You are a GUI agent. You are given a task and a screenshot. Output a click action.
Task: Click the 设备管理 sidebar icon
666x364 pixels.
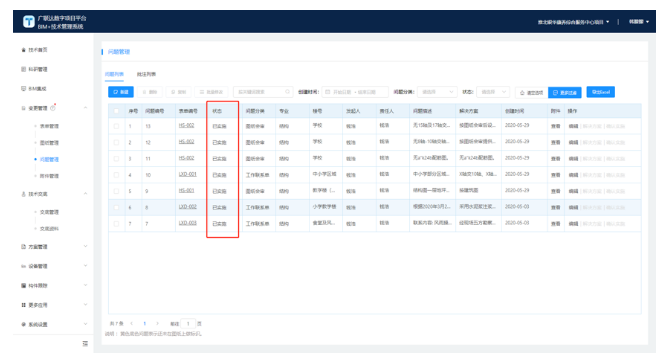click(23, 266)
